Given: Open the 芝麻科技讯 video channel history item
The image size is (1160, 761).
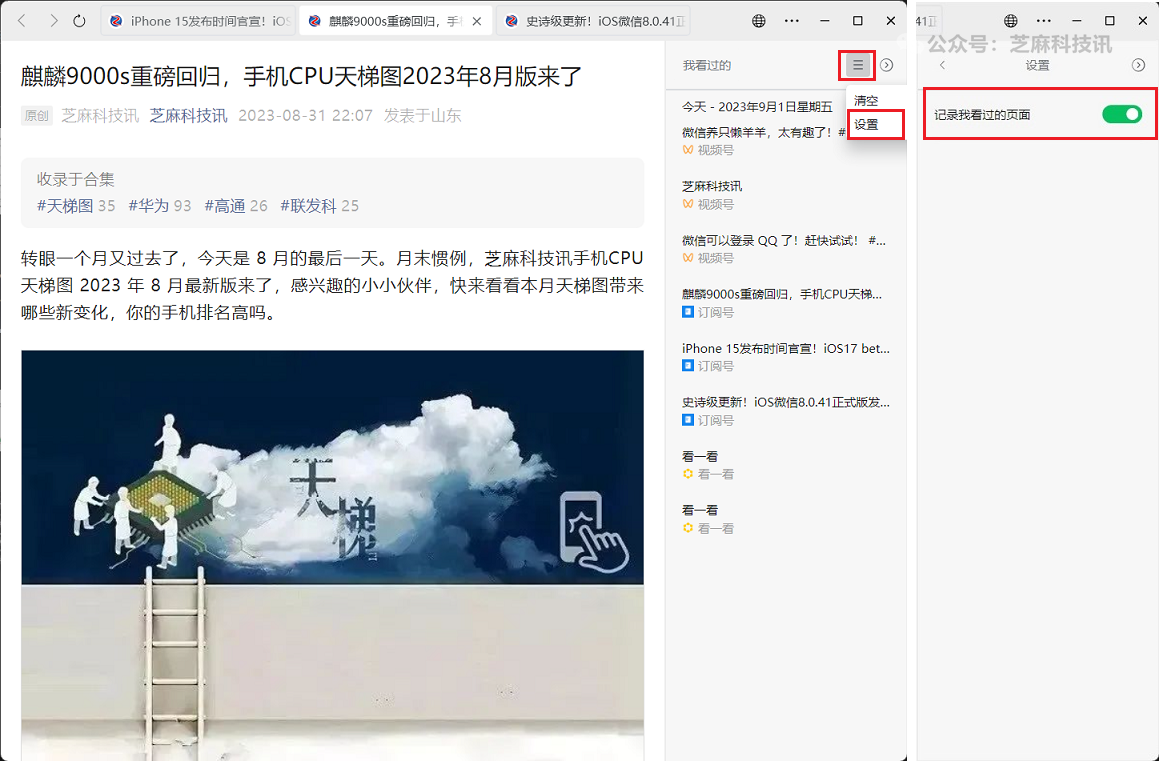Looking at the screenshot, I should click(712, 186).
